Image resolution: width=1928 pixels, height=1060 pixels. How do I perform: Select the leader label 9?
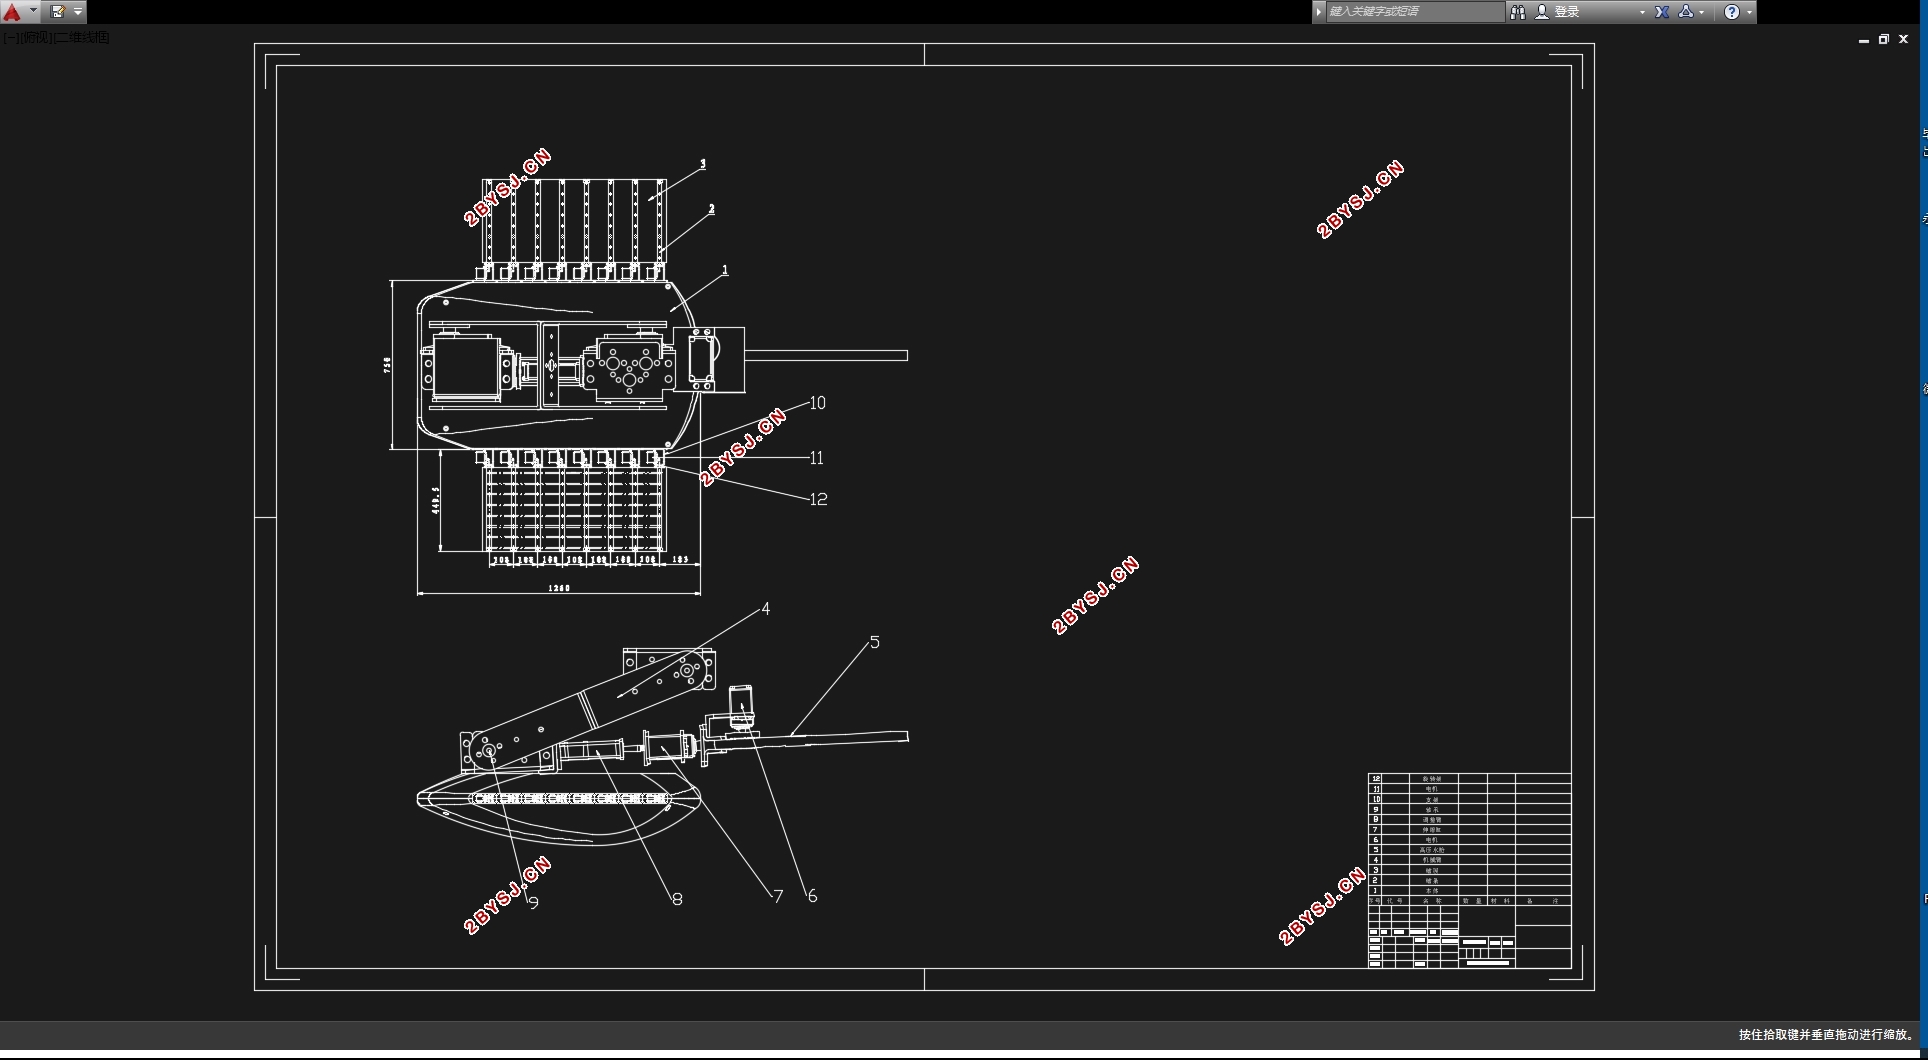534,903
